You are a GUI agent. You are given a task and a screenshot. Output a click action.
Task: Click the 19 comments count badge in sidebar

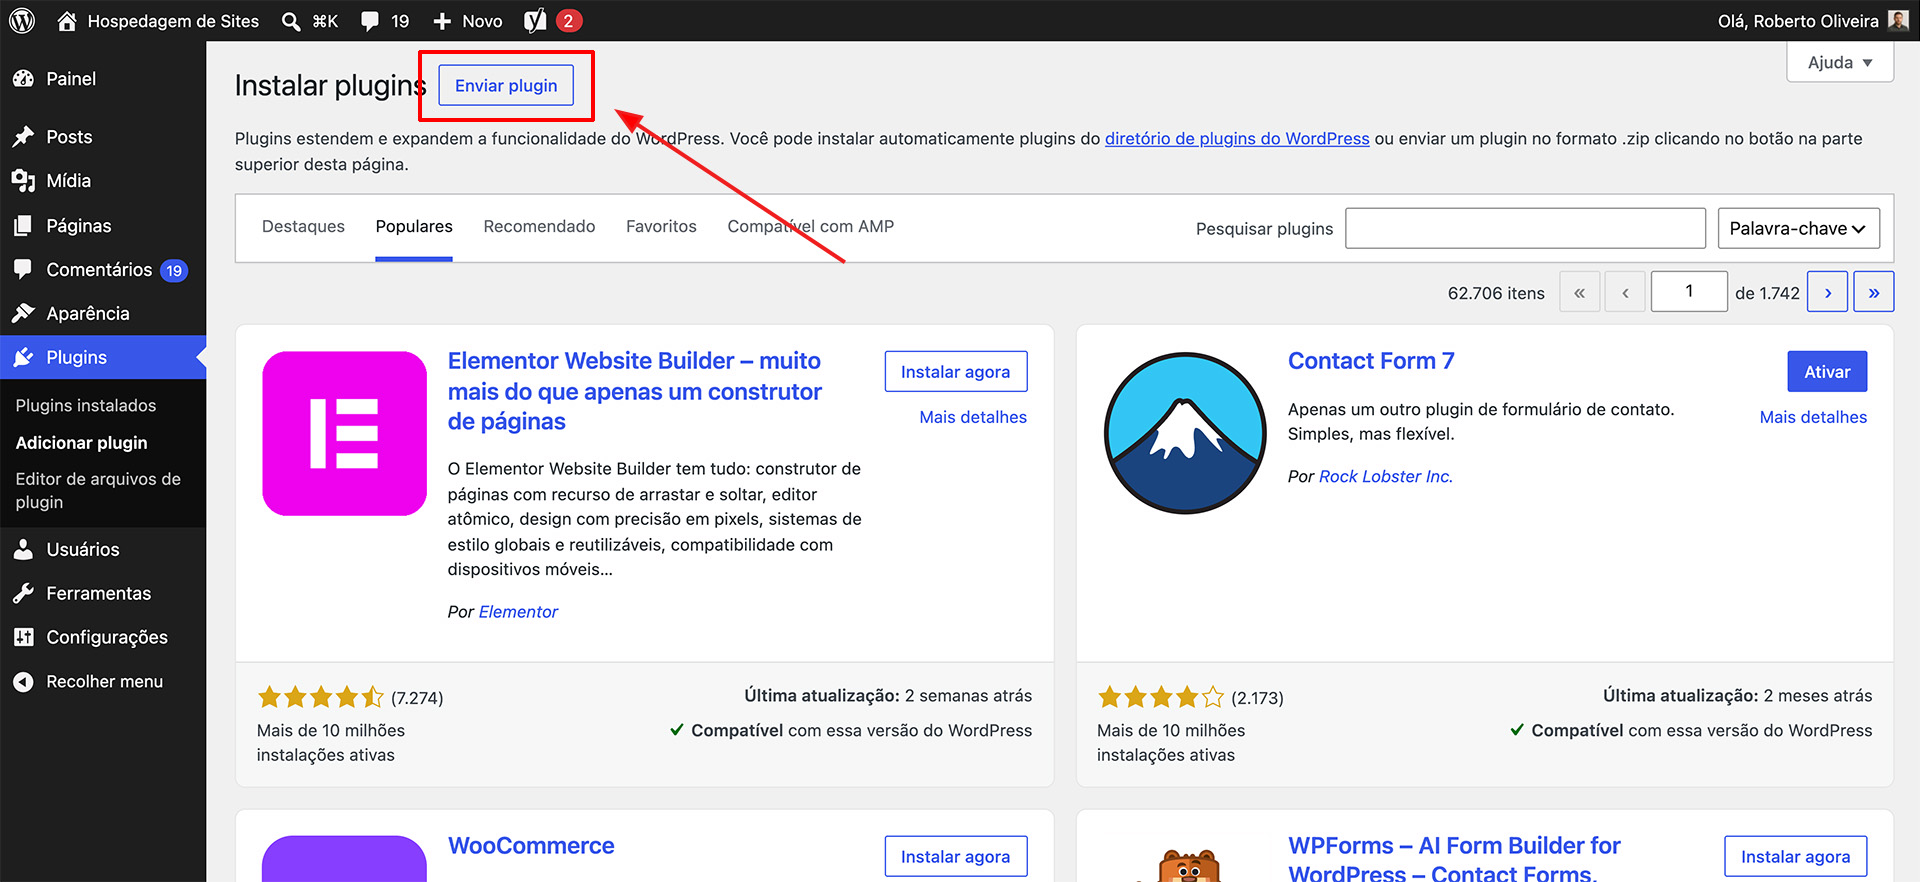pyautogui.click(x=174, y=270)
